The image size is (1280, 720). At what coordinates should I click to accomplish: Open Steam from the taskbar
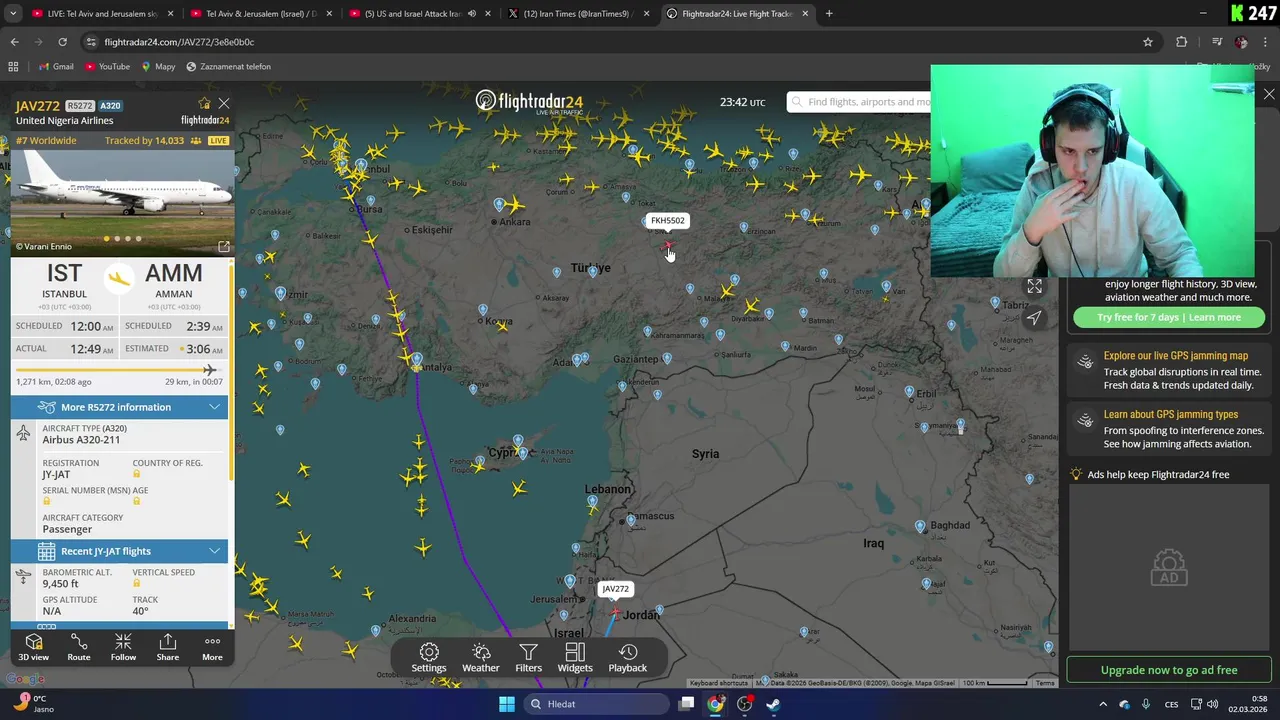[x=774, y=704]
